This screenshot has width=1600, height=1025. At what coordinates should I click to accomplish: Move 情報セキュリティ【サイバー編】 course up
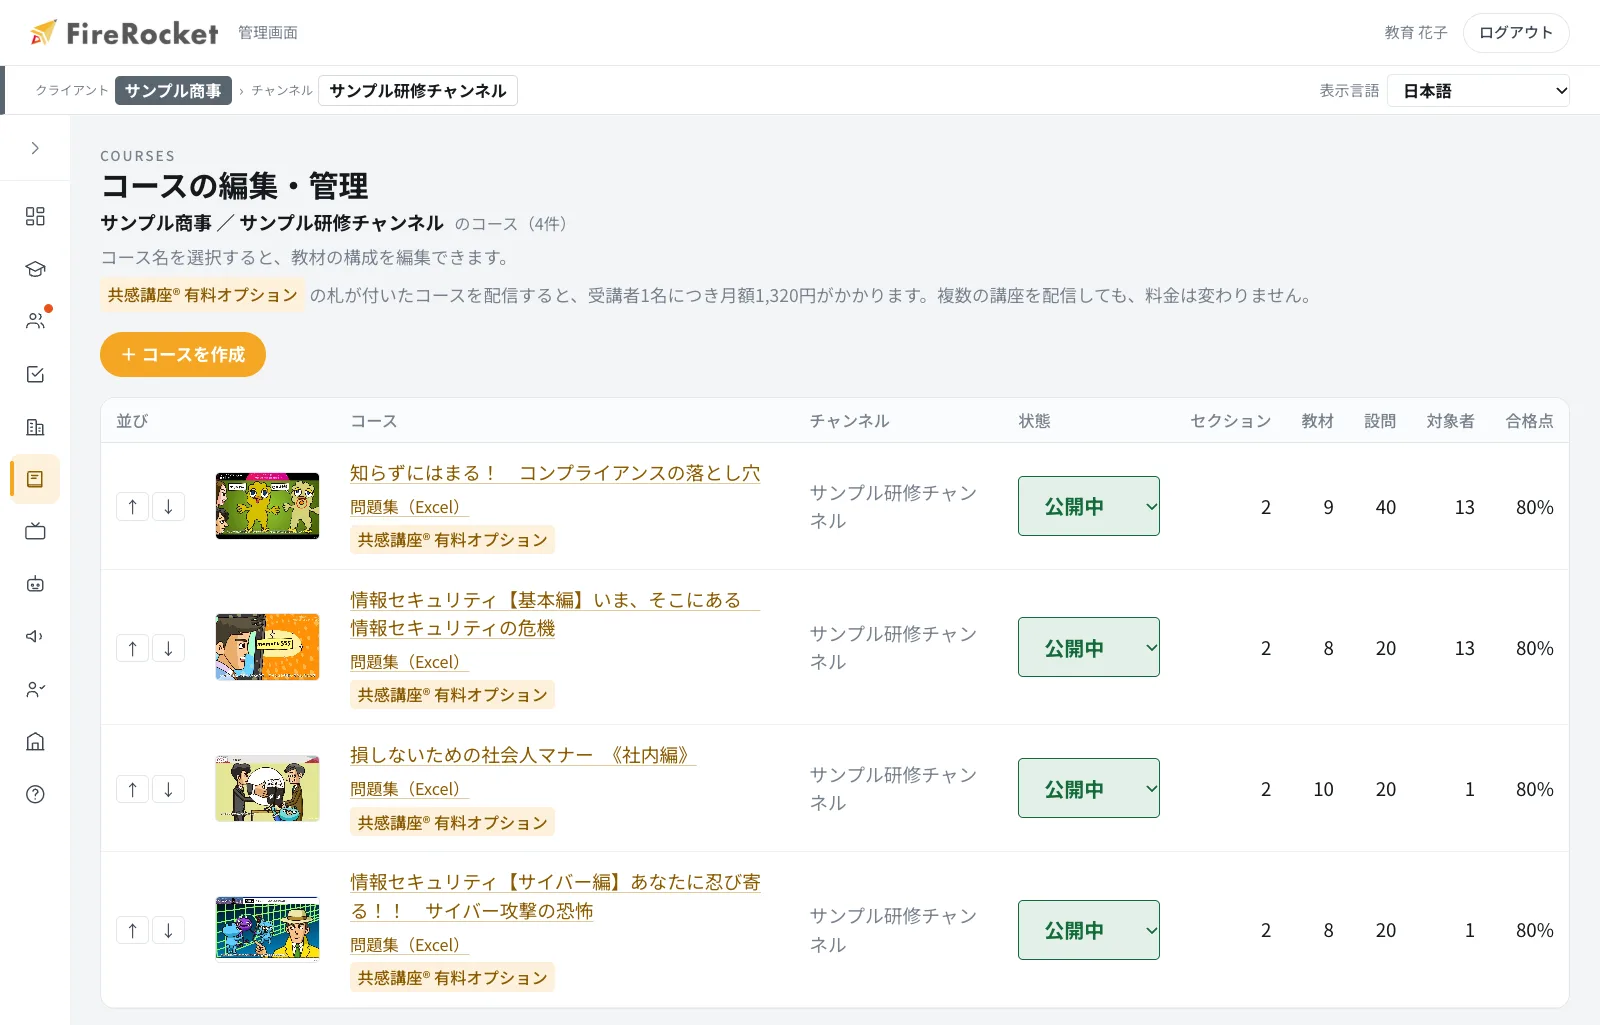tap(132, 930)
